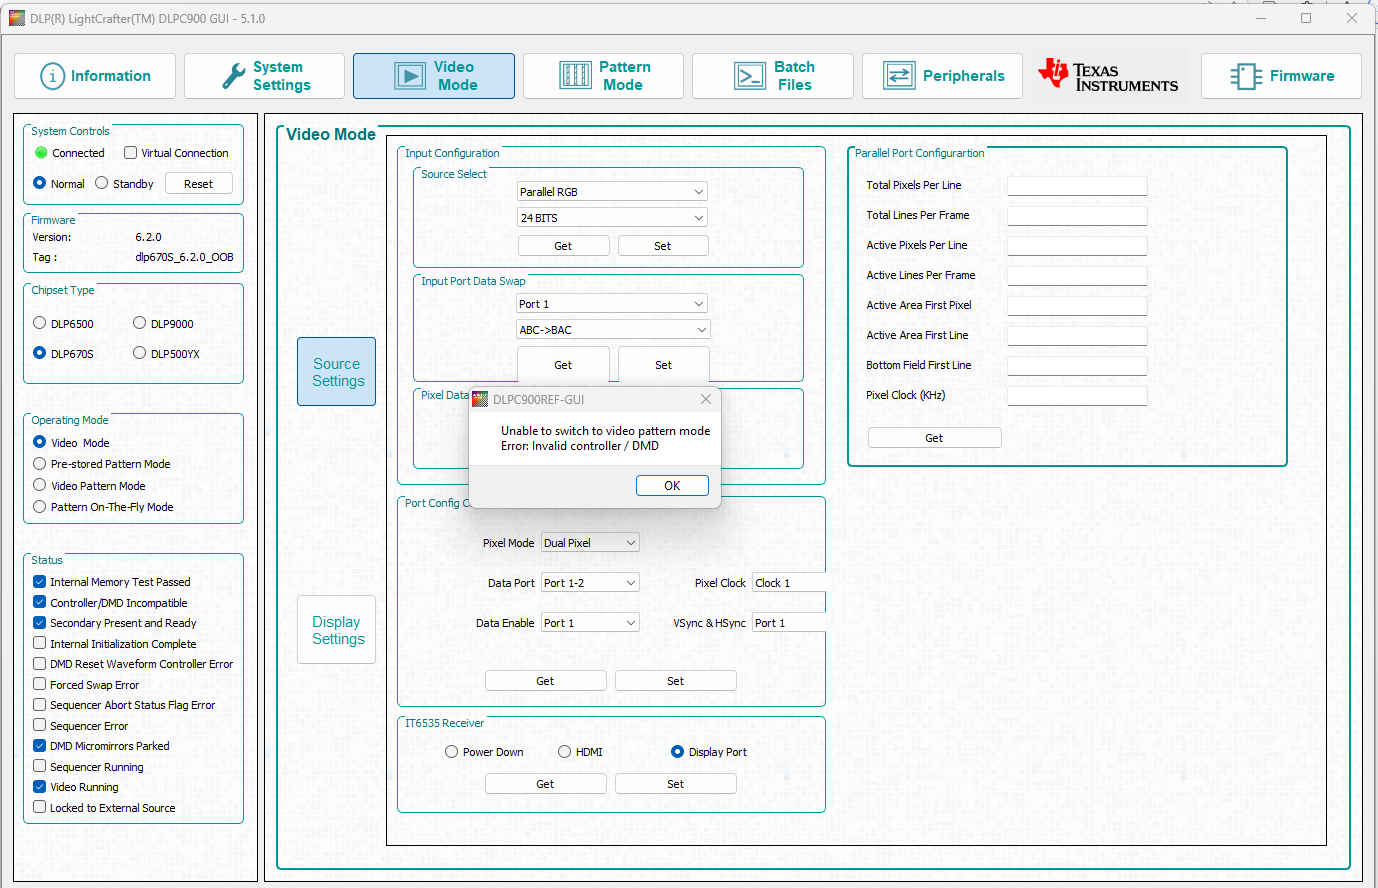Open the Batch Files tab
1378x888 pixels.
tap(773, 76)
